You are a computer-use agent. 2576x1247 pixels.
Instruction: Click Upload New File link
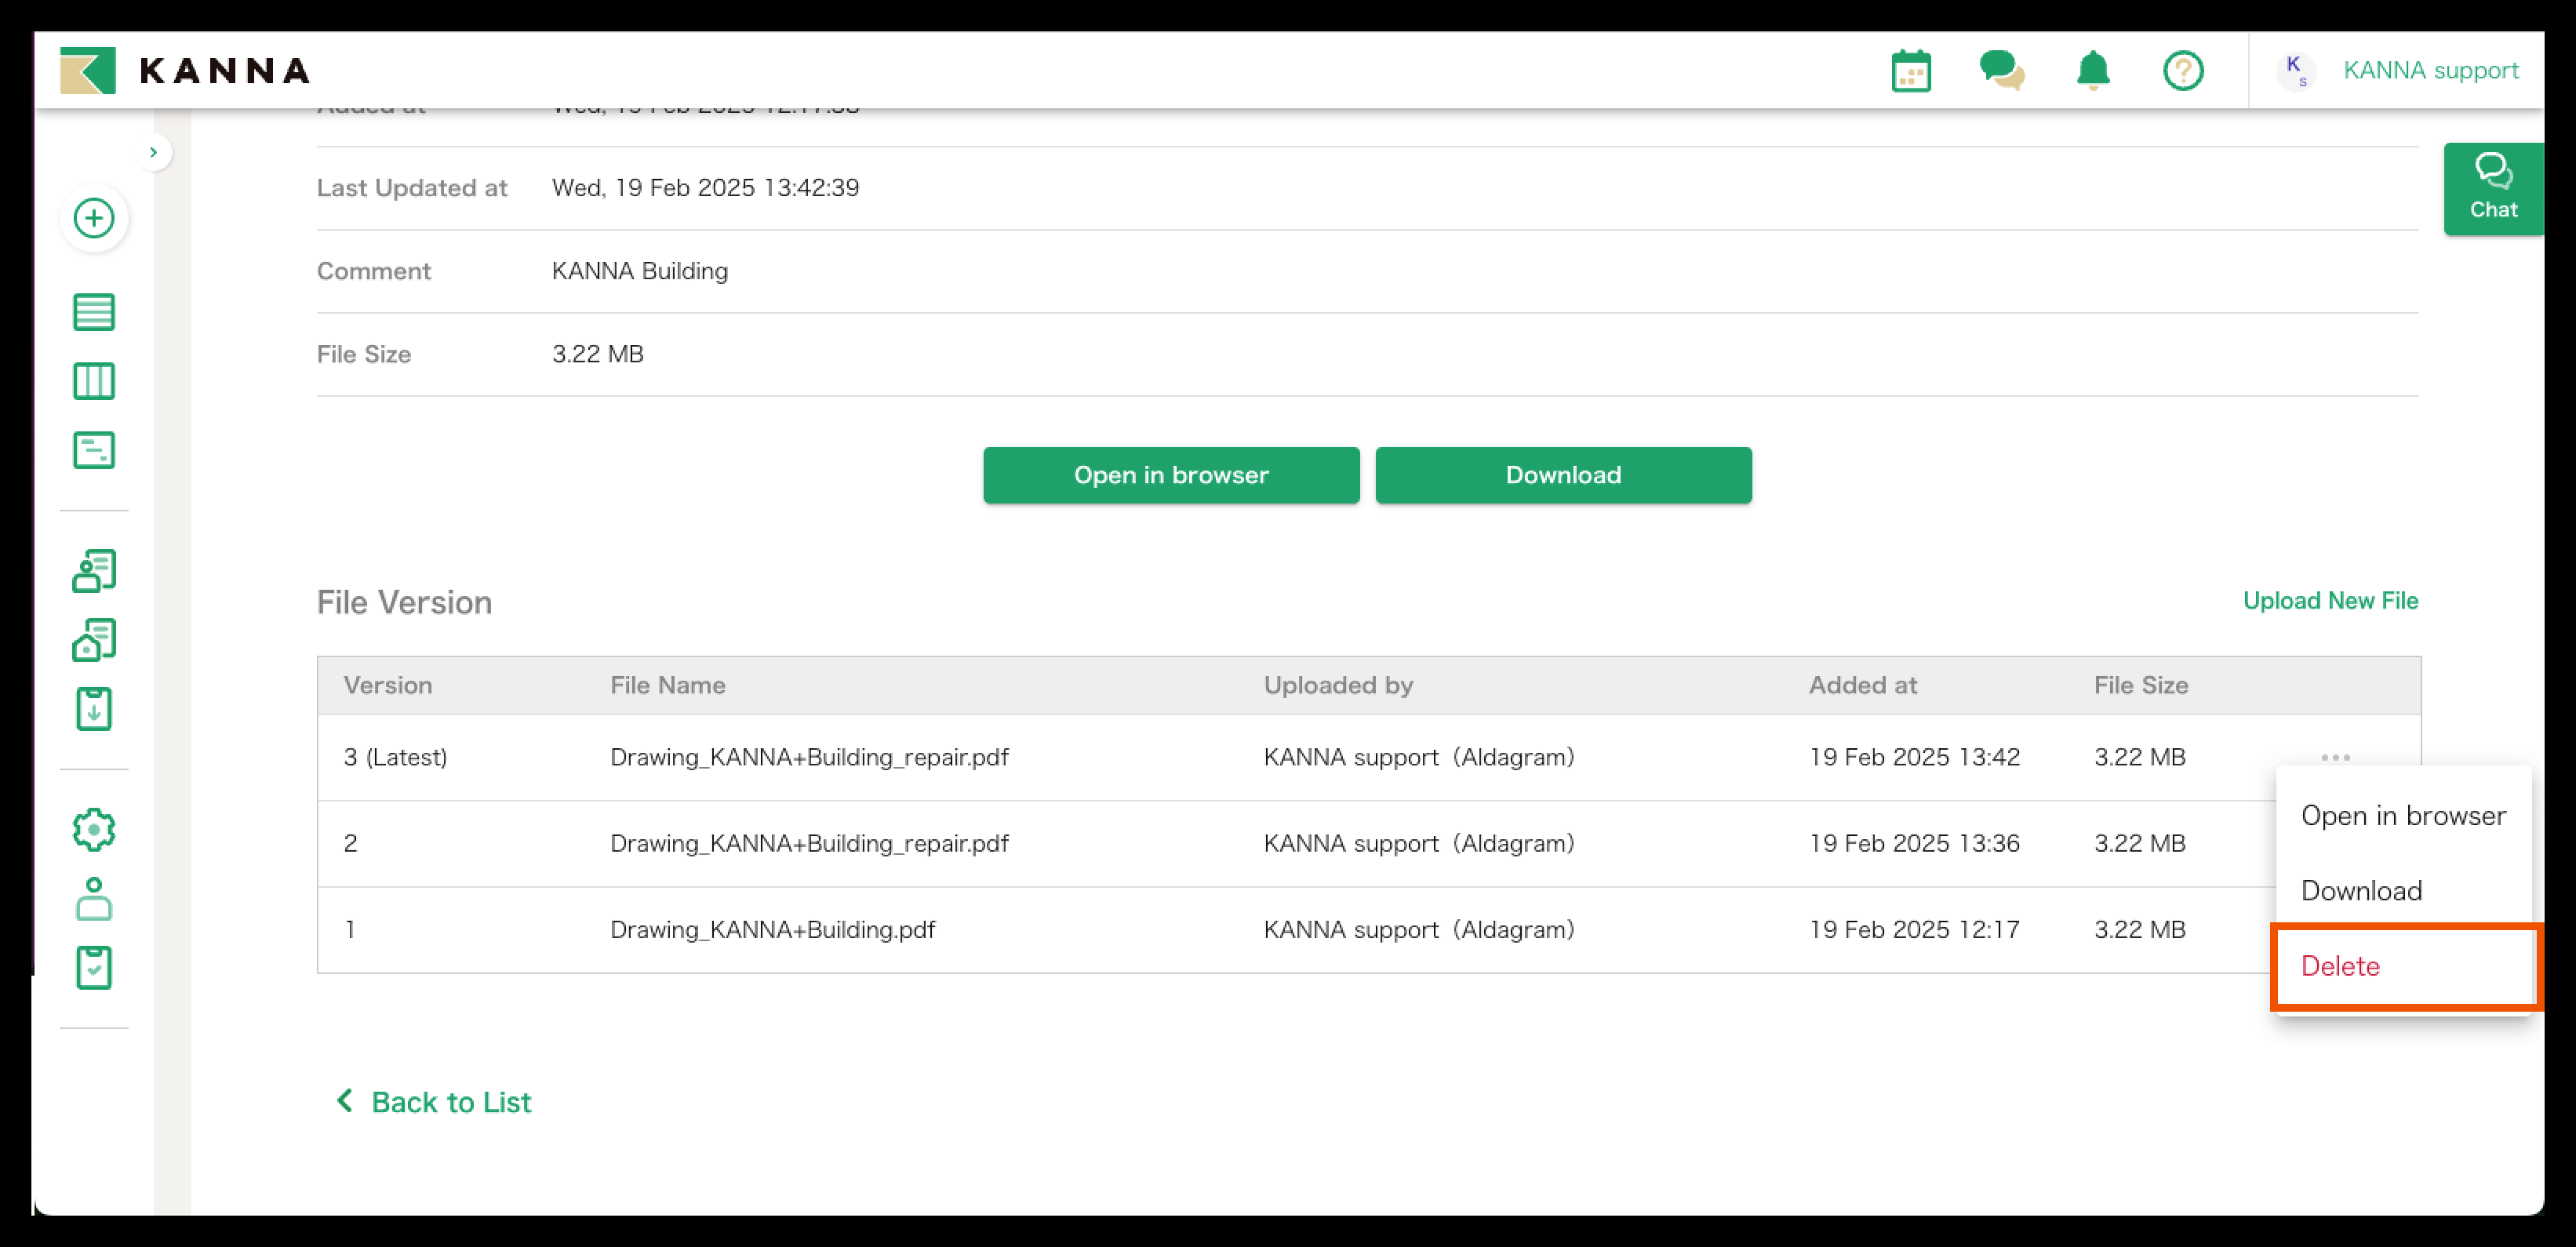[2329, 600]
